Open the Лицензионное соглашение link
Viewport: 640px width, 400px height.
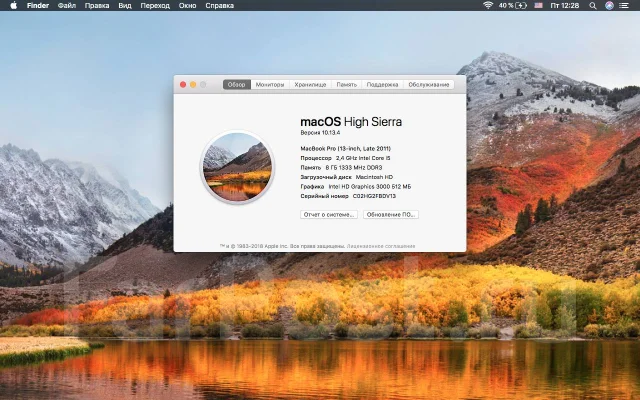(x=381, y=246)
